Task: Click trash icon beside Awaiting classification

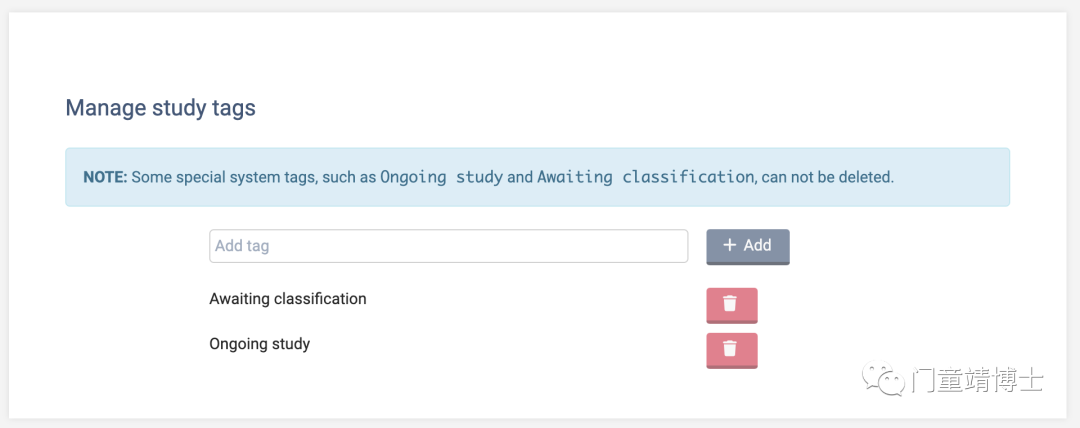Action: pos(730,303)
